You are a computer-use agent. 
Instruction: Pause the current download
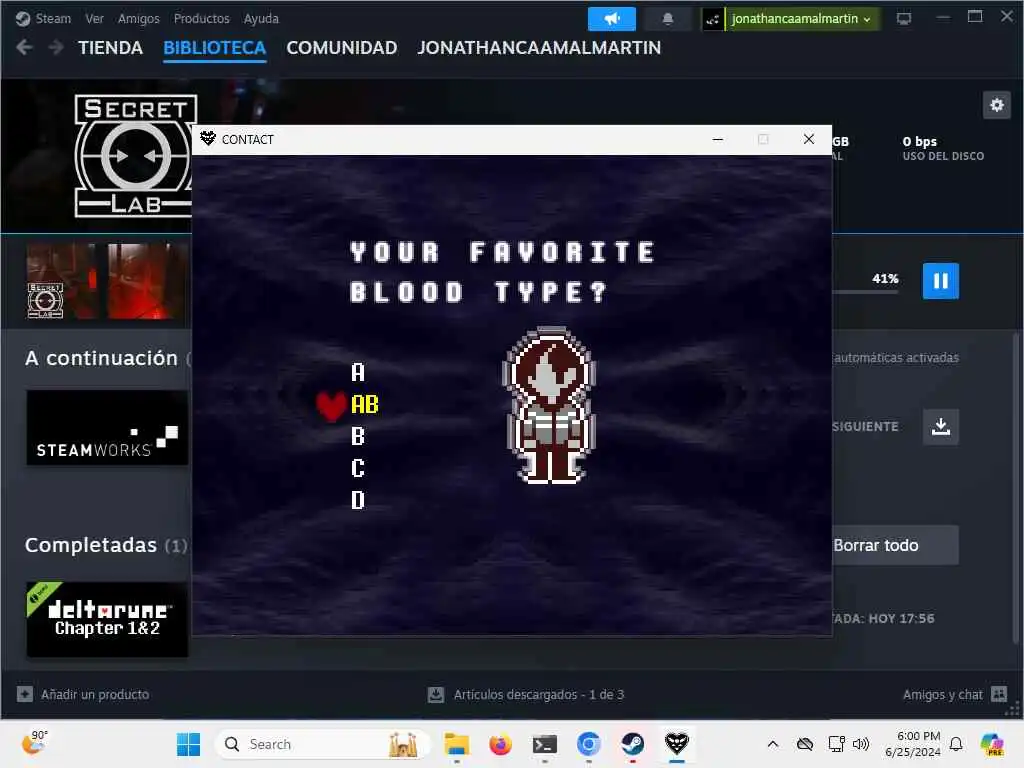[x=940, y=281]
